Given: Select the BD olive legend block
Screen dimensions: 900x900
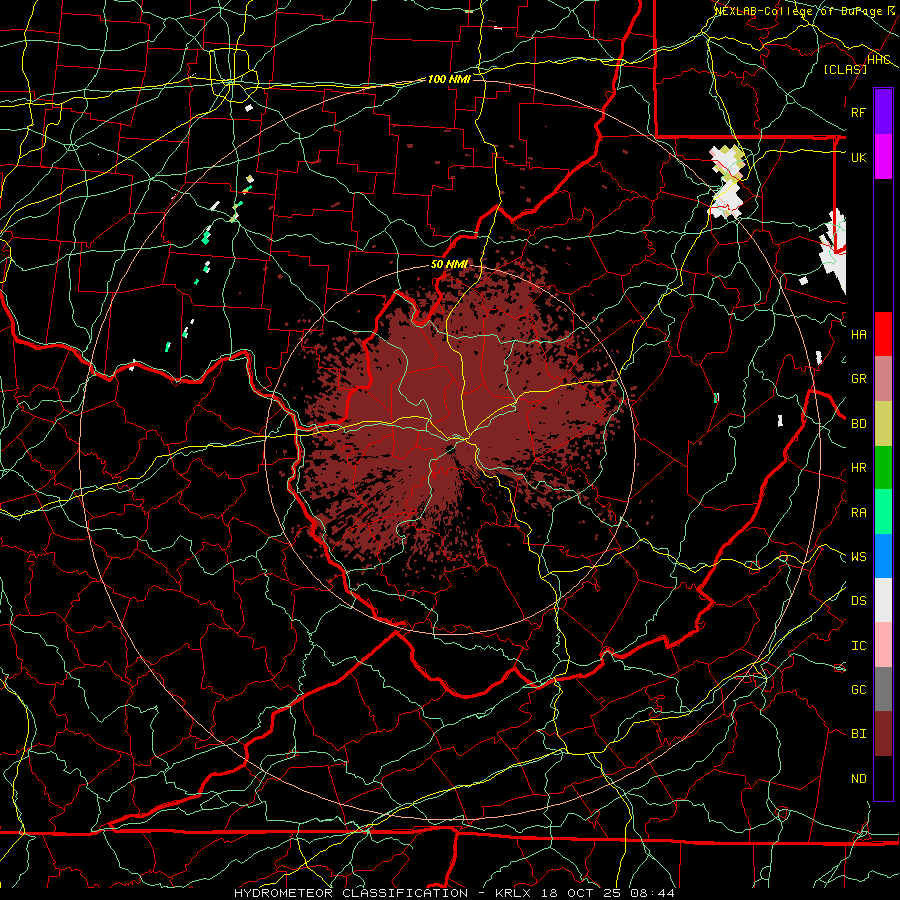Looking at the screenshot, I should pos(883,423).
